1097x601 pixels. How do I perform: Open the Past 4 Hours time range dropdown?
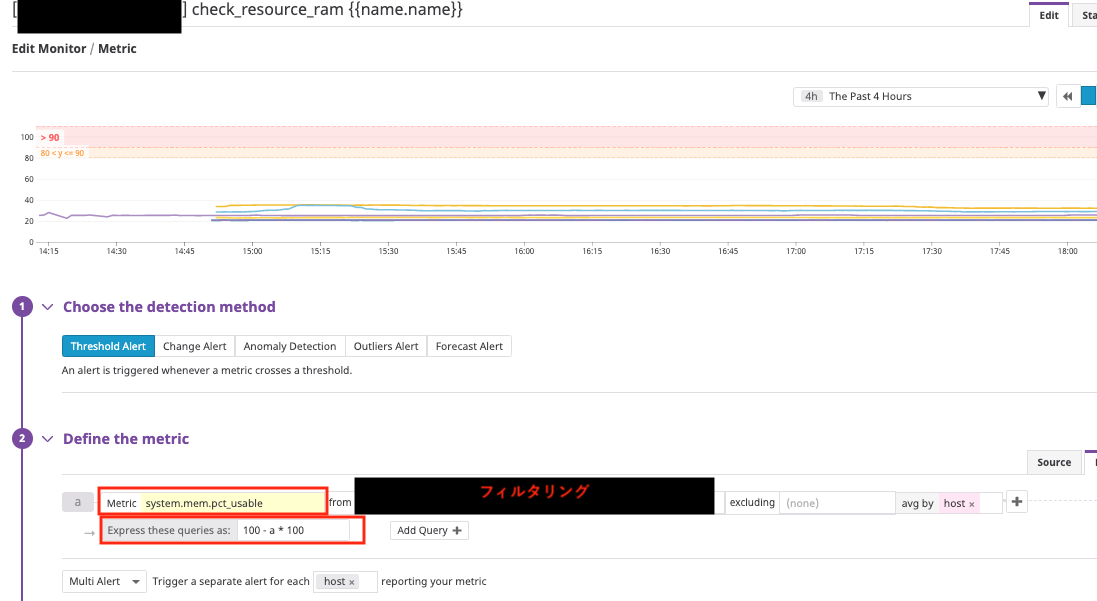pos(921,97)
